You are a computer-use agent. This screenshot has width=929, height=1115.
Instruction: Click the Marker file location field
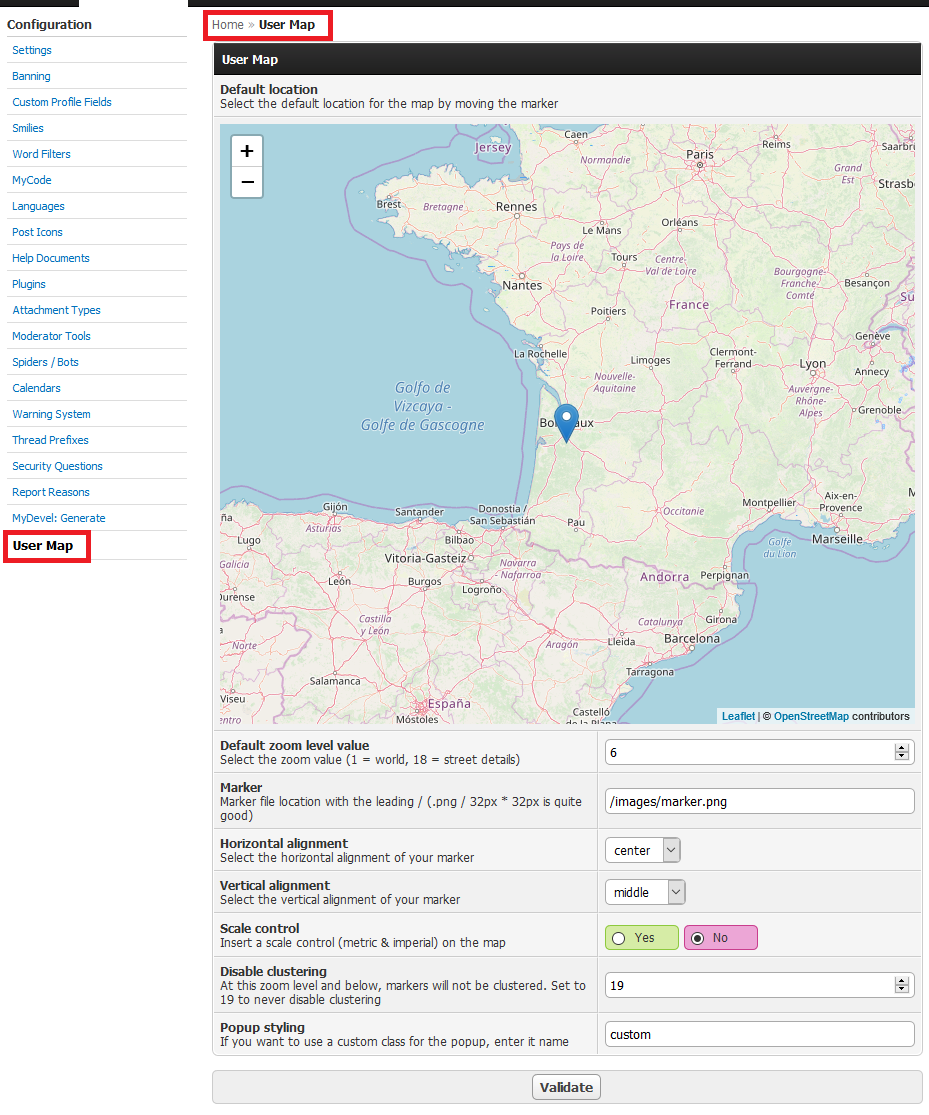coord(759,801)
